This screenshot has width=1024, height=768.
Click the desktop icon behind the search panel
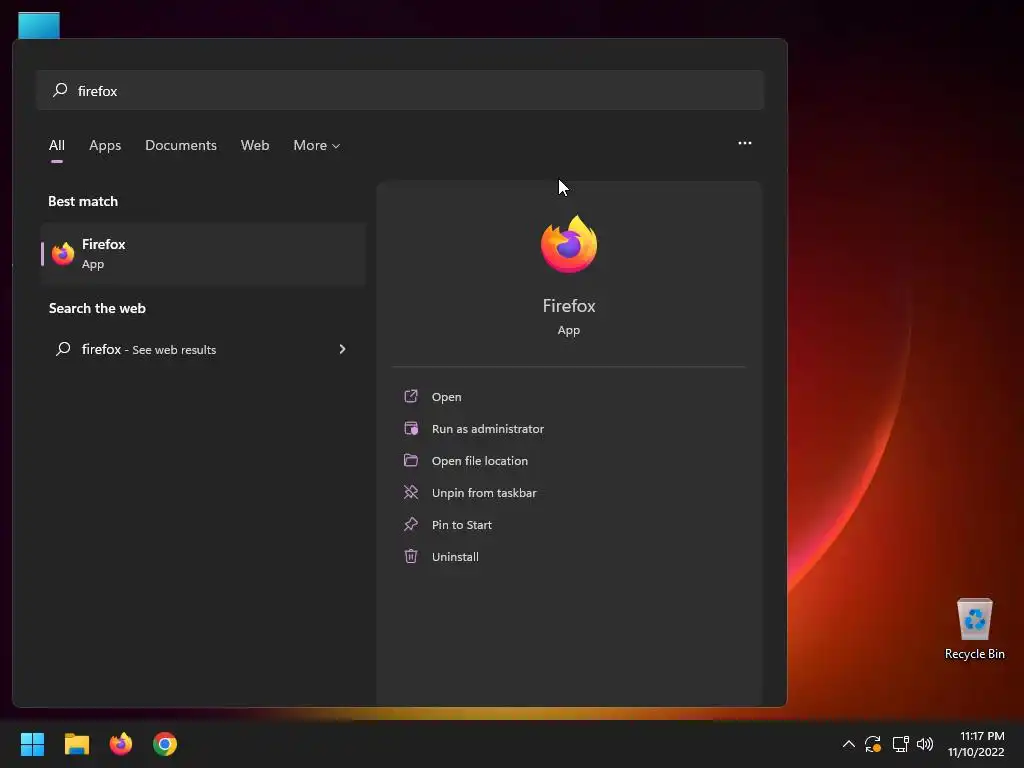click(x=39, y=25)
